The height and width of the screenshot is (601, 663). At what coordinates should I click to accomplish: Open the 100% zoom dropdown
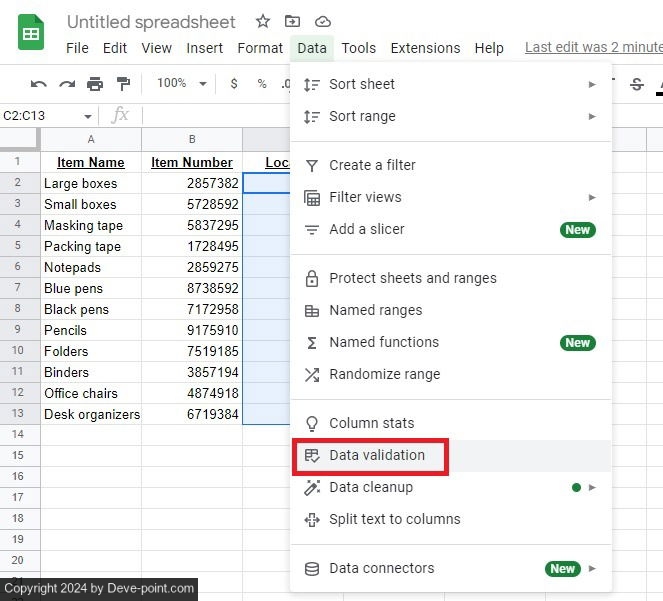click(x=181, y=84)
